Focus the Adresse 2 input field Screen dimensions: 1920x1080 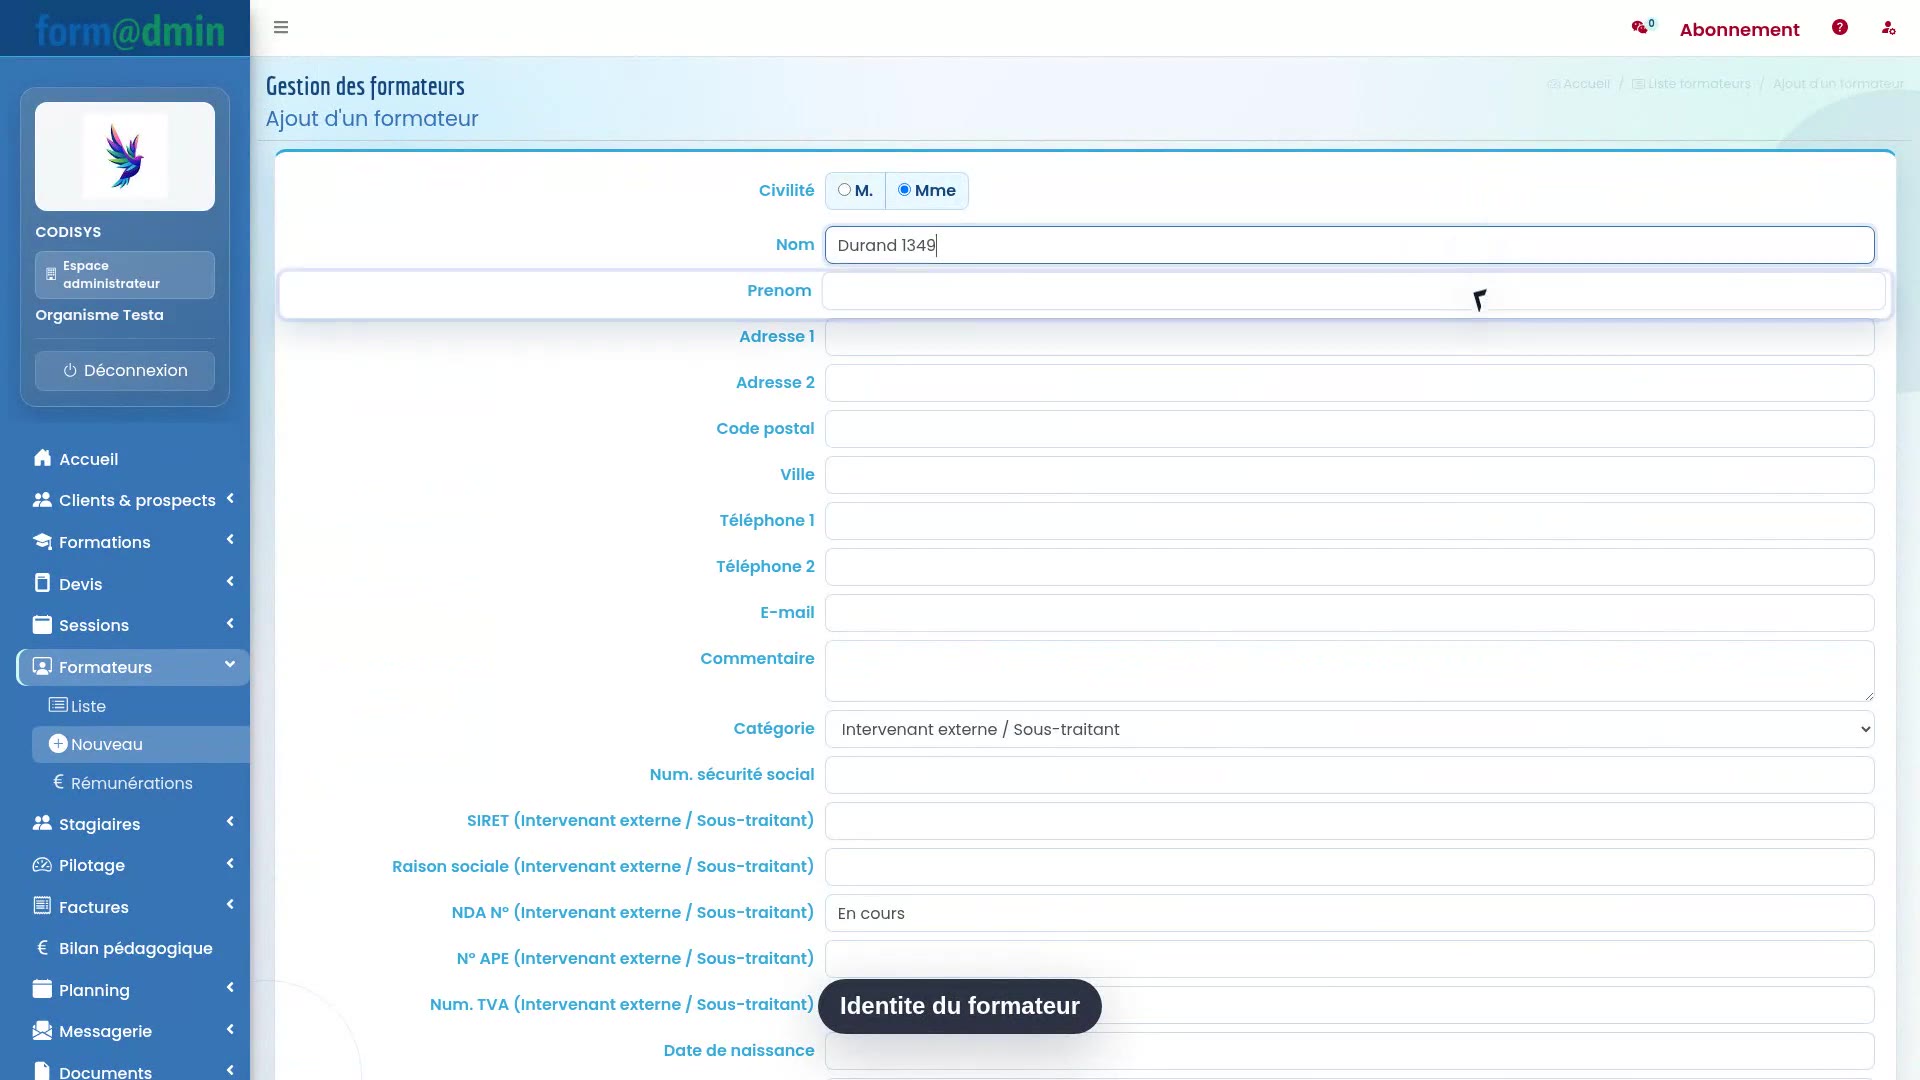point(1349,383)
